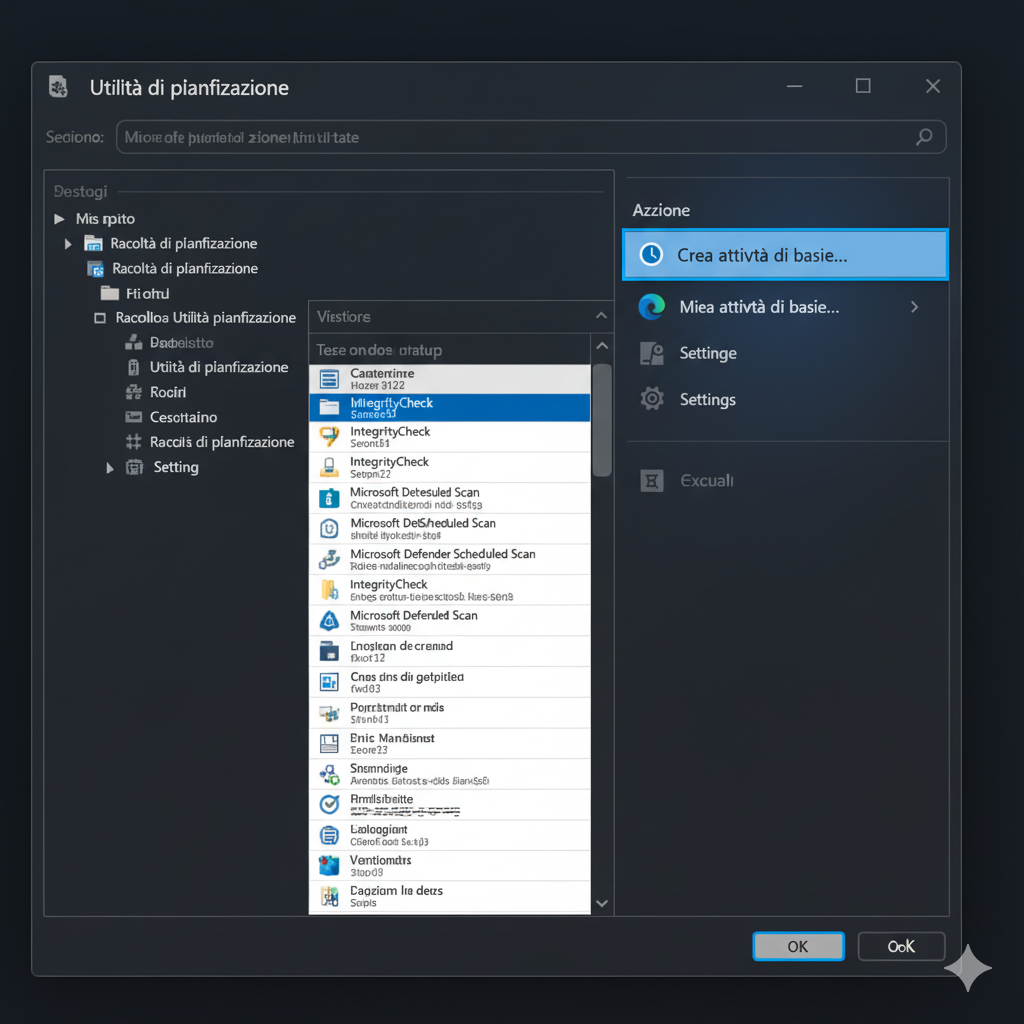Viewport: 1024px width, 1024px height.
Task: Select Crea attività di base action
Action: tap(784, 255)
